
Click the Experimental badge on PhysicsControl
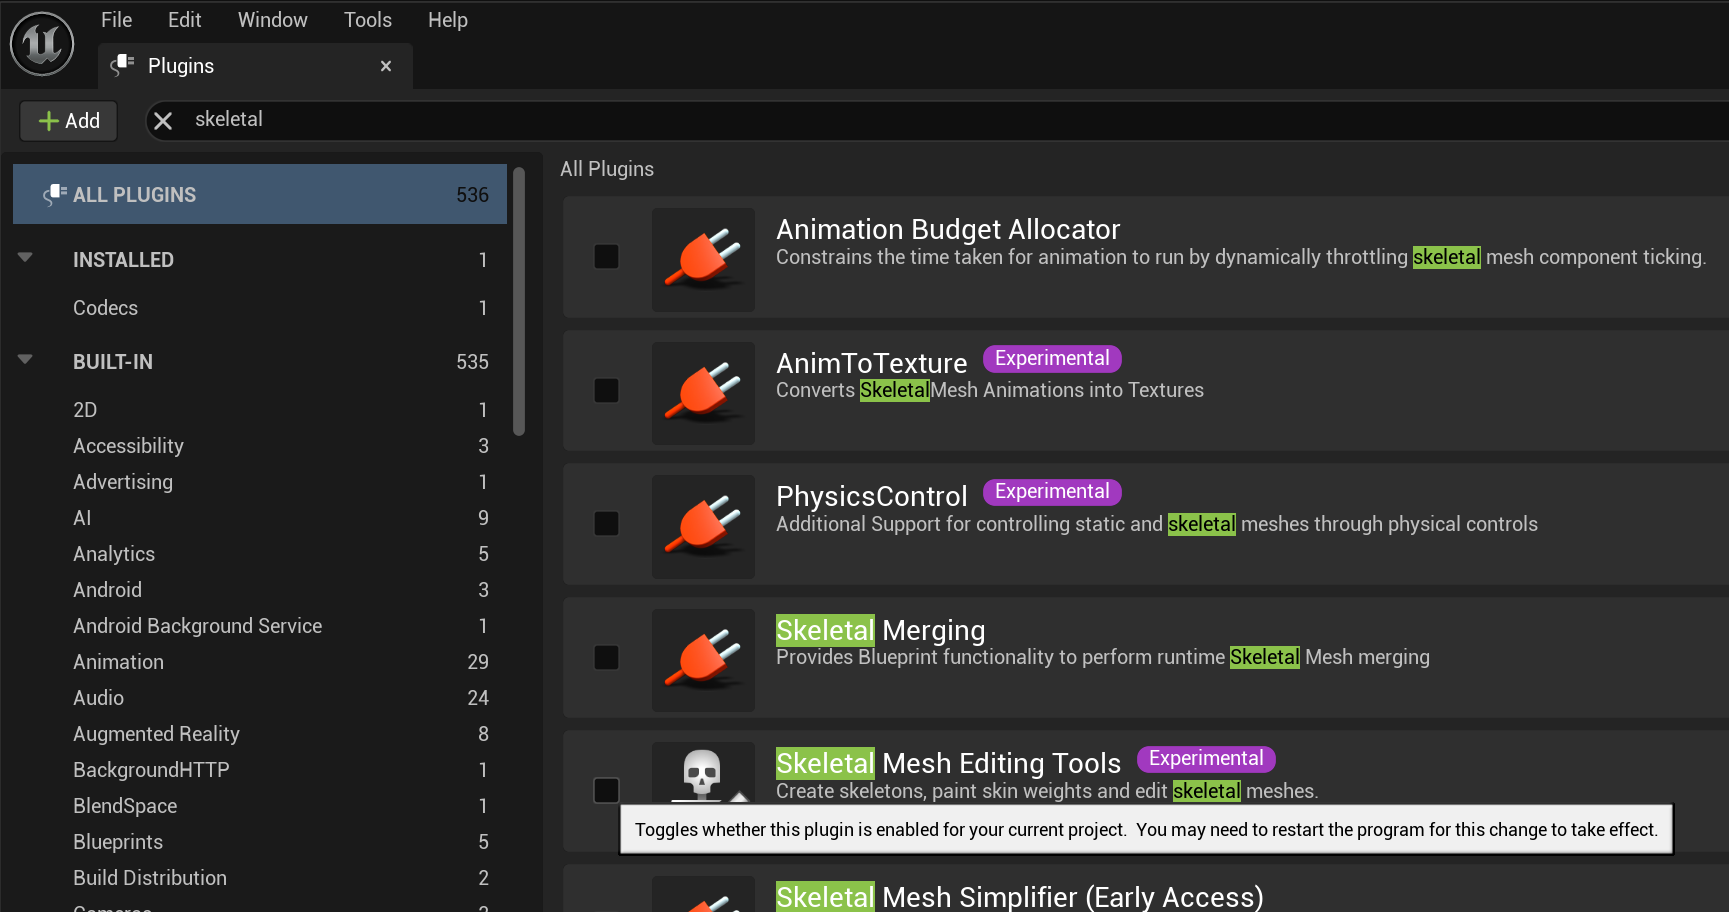[x=1052, y=492]
